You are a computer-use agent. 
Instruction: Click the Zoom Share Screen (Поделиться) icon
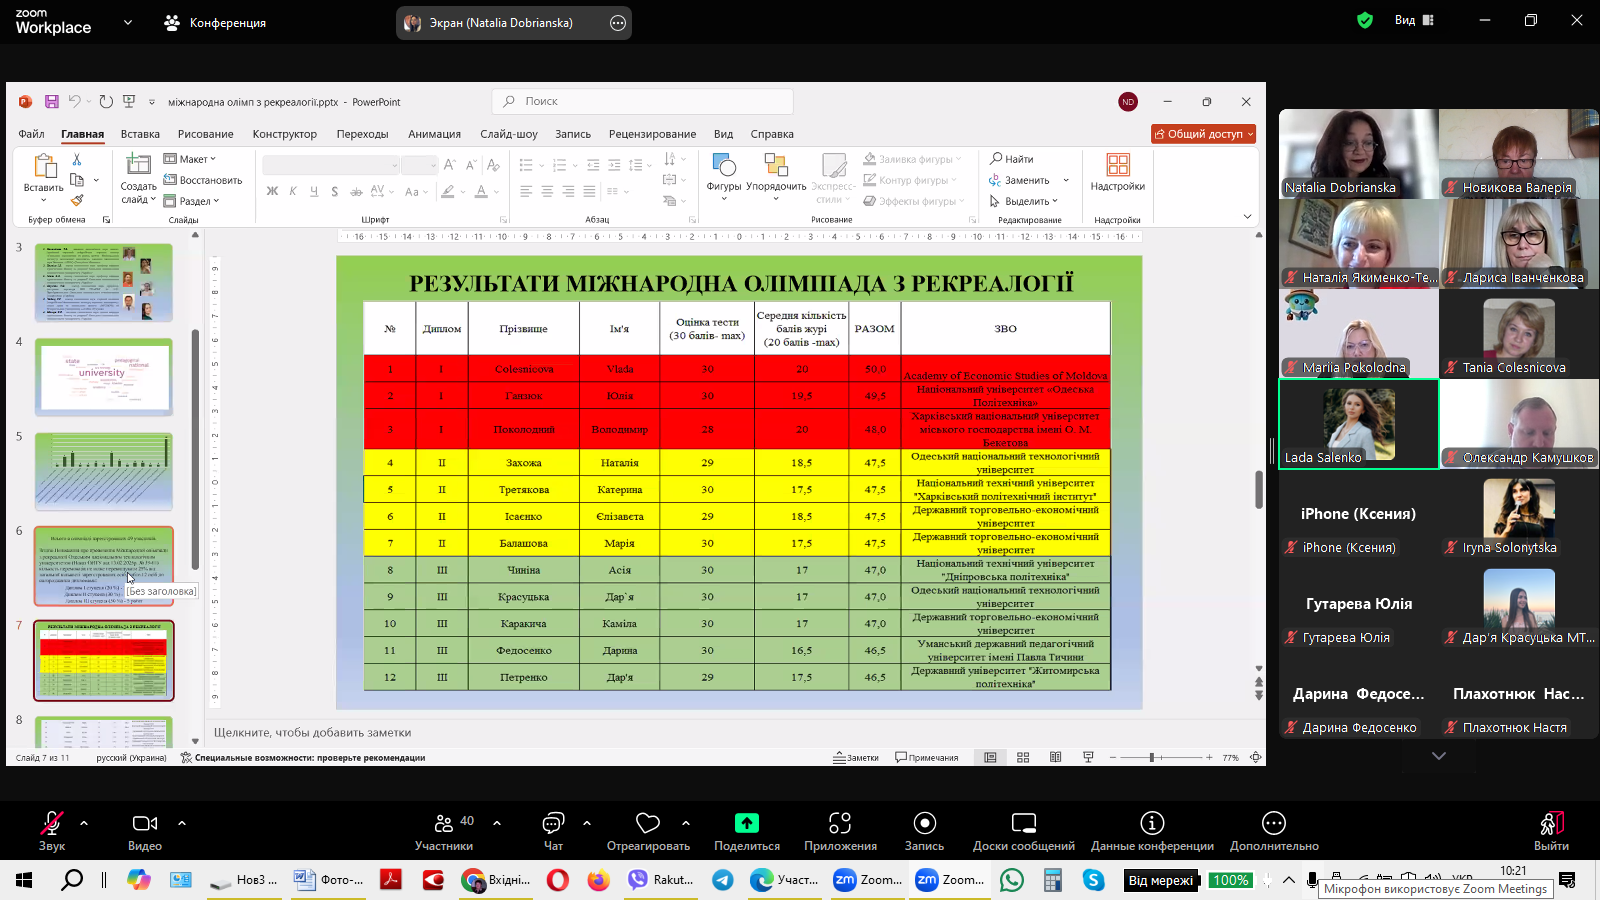pyautogui.click(x=746, y=823)
